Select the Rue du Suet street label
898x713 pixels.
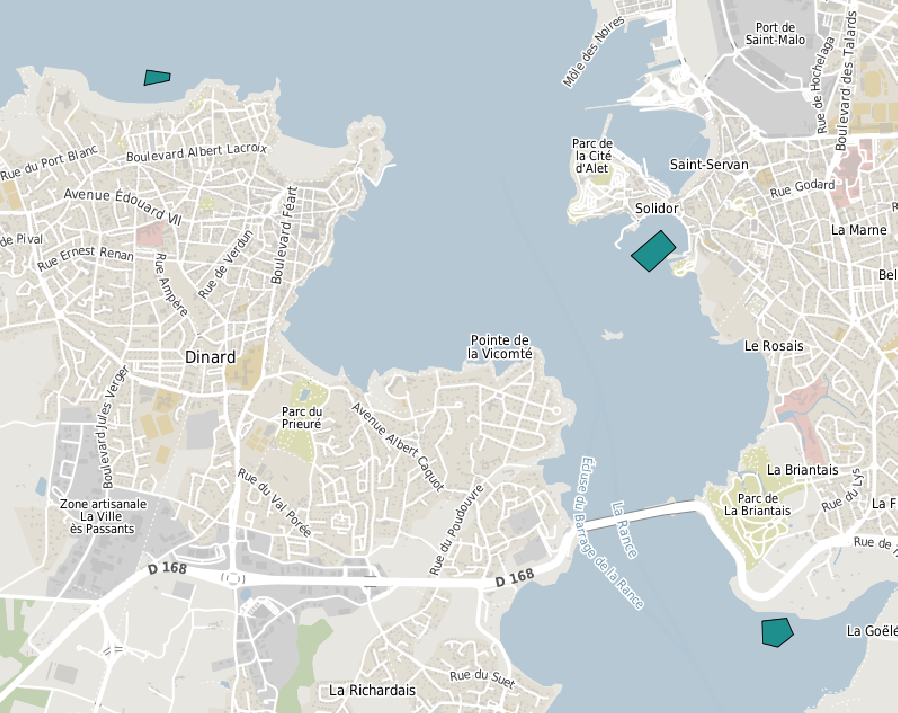481,677
